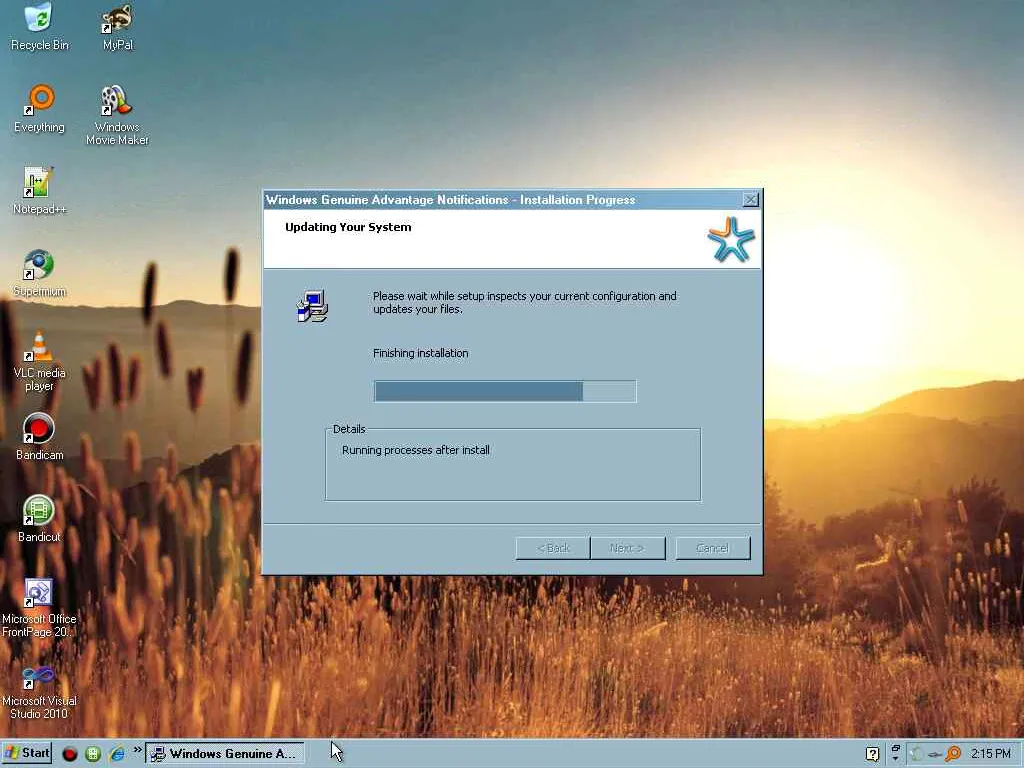This screenshot has width=1024, height=768.
Task: Launch Internet Explorer from quick launch
Action: pos(117,754)
